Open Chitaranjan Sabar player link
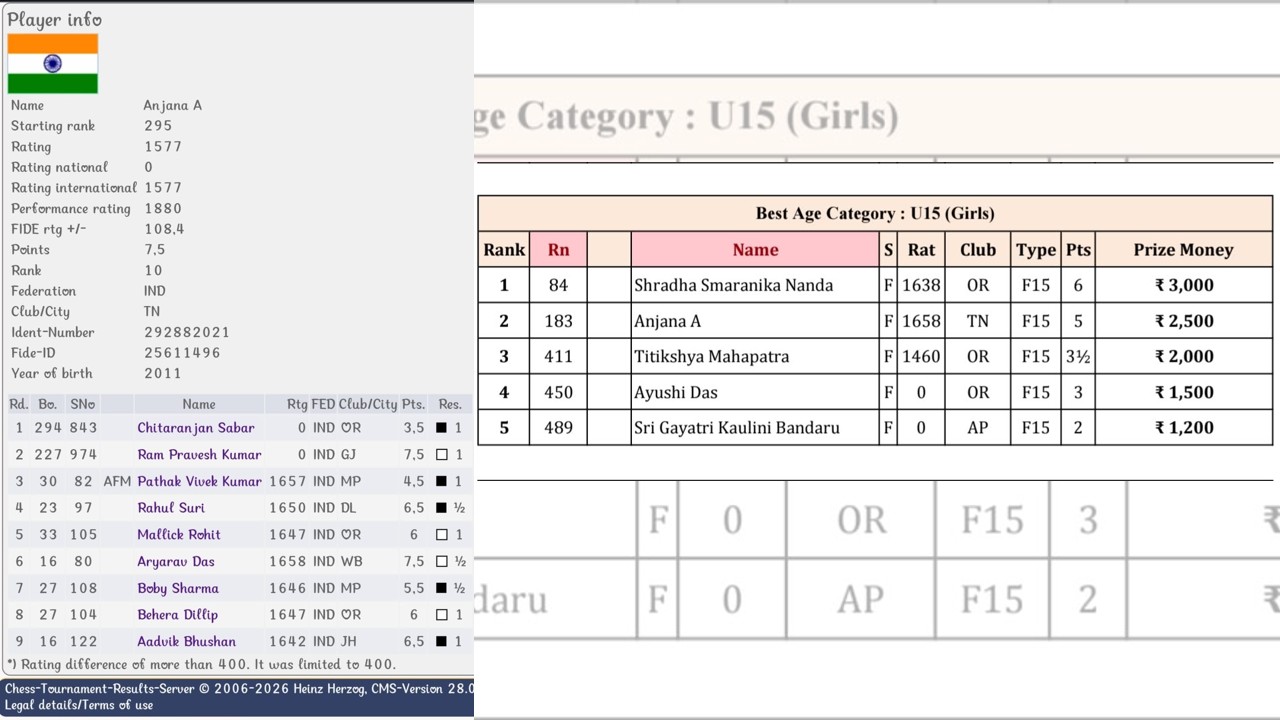Image resolution: width=1280 pixels, height=720 pixels. point(196,428)
